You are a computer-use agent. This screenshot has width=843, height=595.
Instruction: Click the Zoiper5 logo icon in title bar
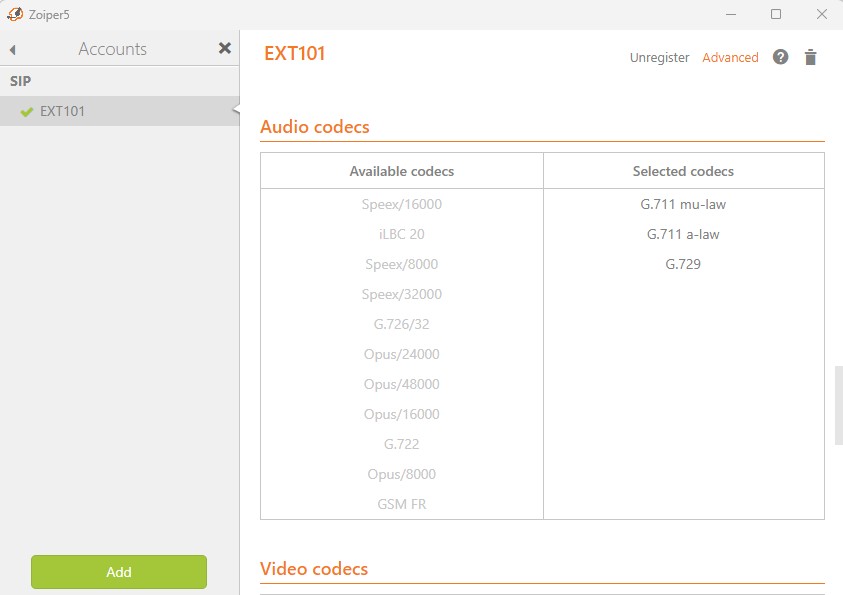(x=15, y=14)
